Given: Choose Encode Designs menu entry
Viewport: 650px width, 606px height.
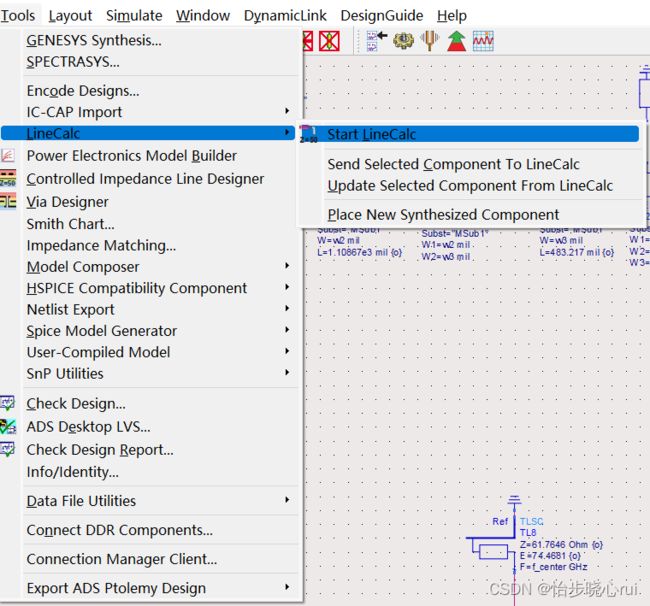Looking at the screenshot, I should point(83,91).
